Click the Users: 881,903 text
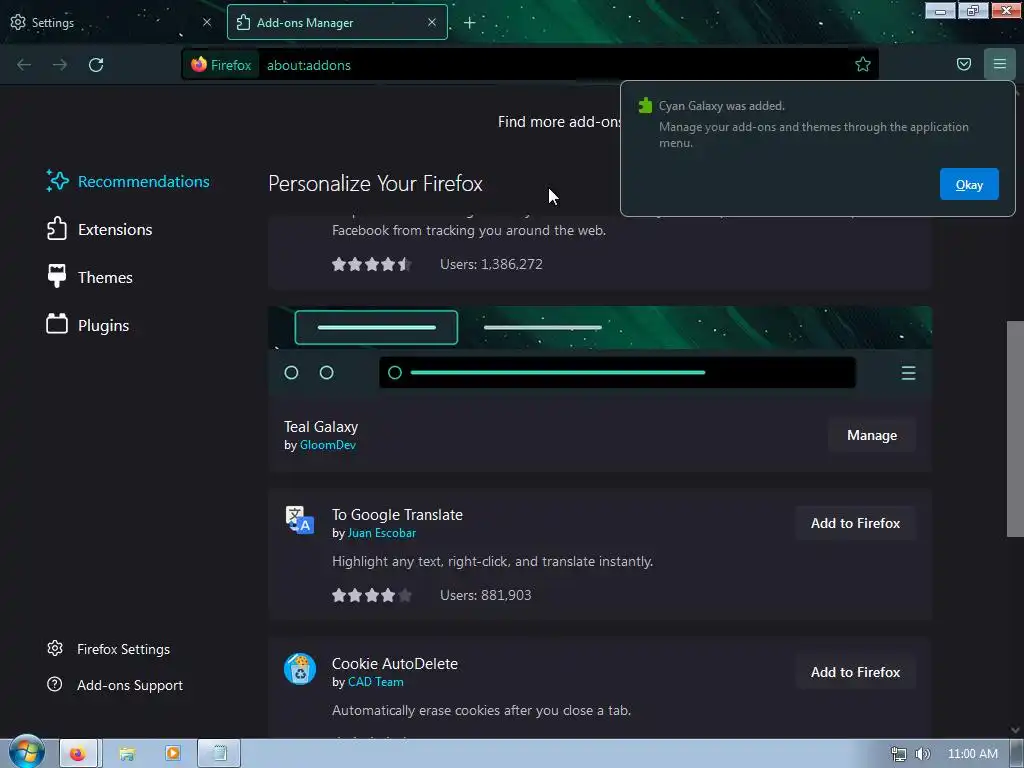Viewport: 1024px width, 768px height. coord(486,595)
